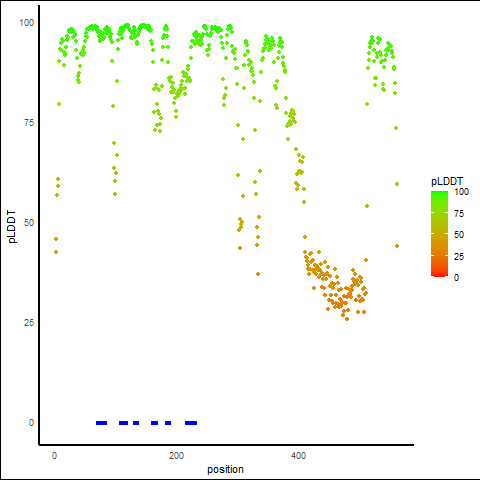
Task: Click the lowest orange data point near pLDDT 26
Action: (347, 319)
